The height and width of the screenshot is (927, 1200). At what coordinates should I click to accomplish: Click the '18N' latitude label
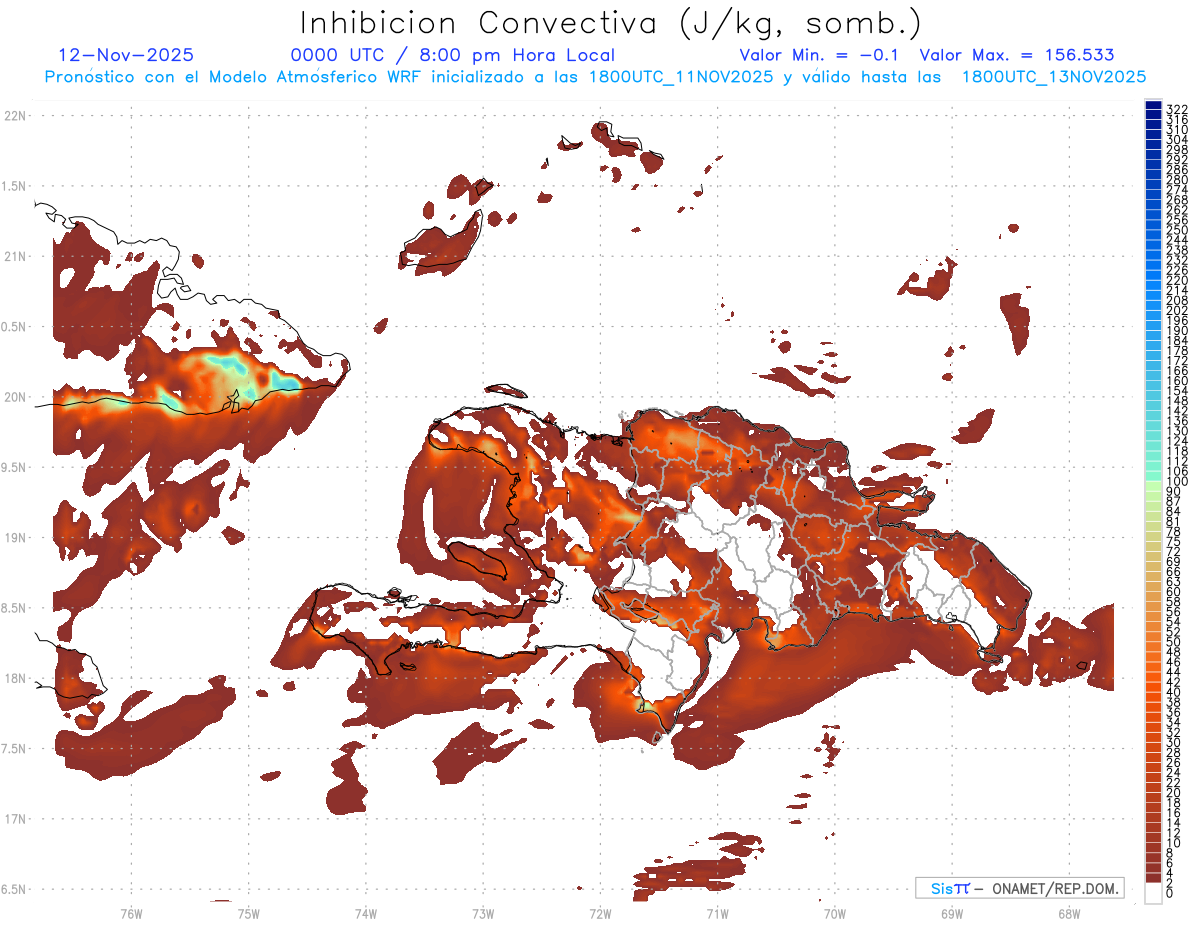click(x=15, y=678)
